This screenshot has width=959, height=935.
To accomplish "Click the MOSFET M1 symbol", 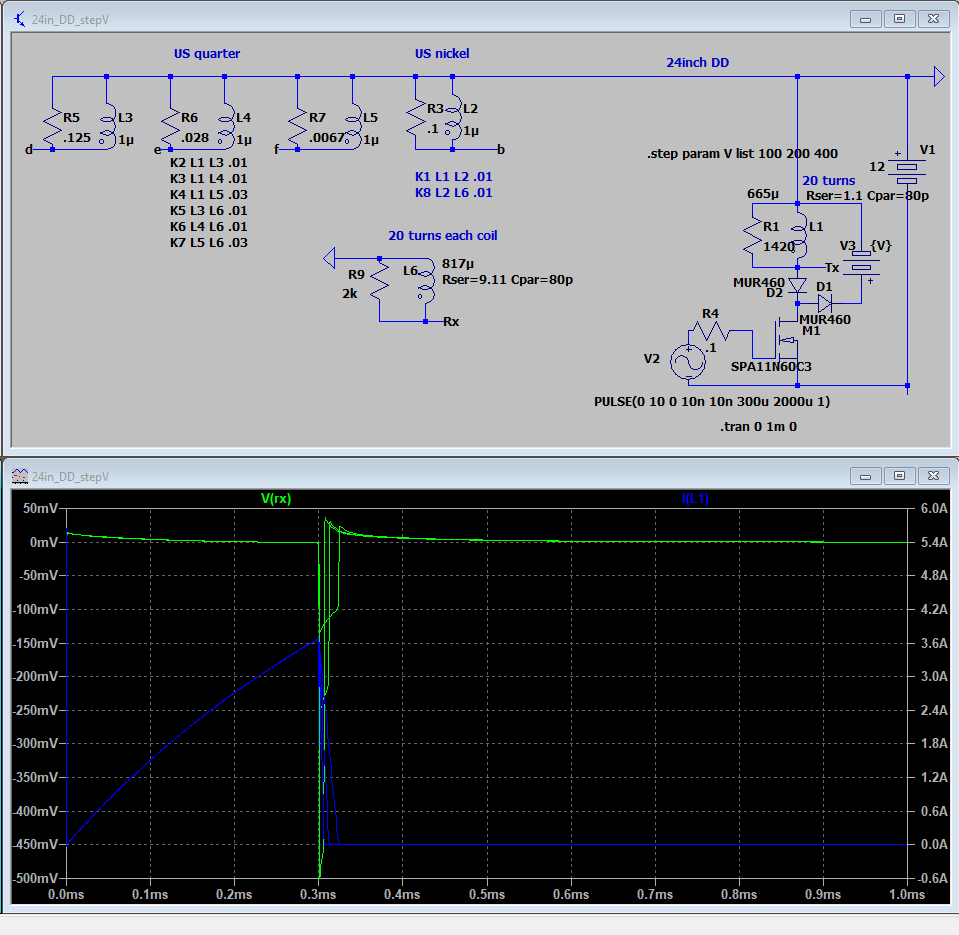I will click(x=784, y=338).
